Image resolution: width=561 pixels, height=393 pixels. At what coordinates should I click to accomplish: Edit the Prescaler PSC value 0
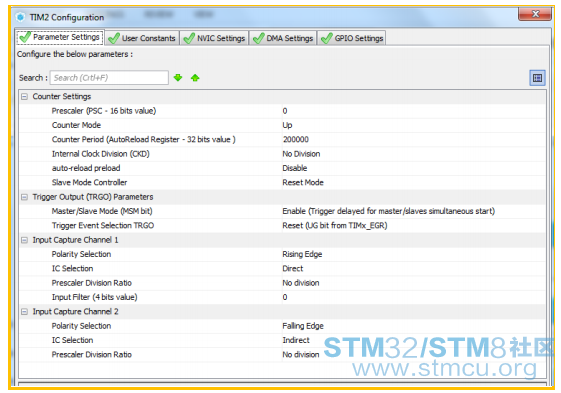pyautogui.click(x=285, y=111)
